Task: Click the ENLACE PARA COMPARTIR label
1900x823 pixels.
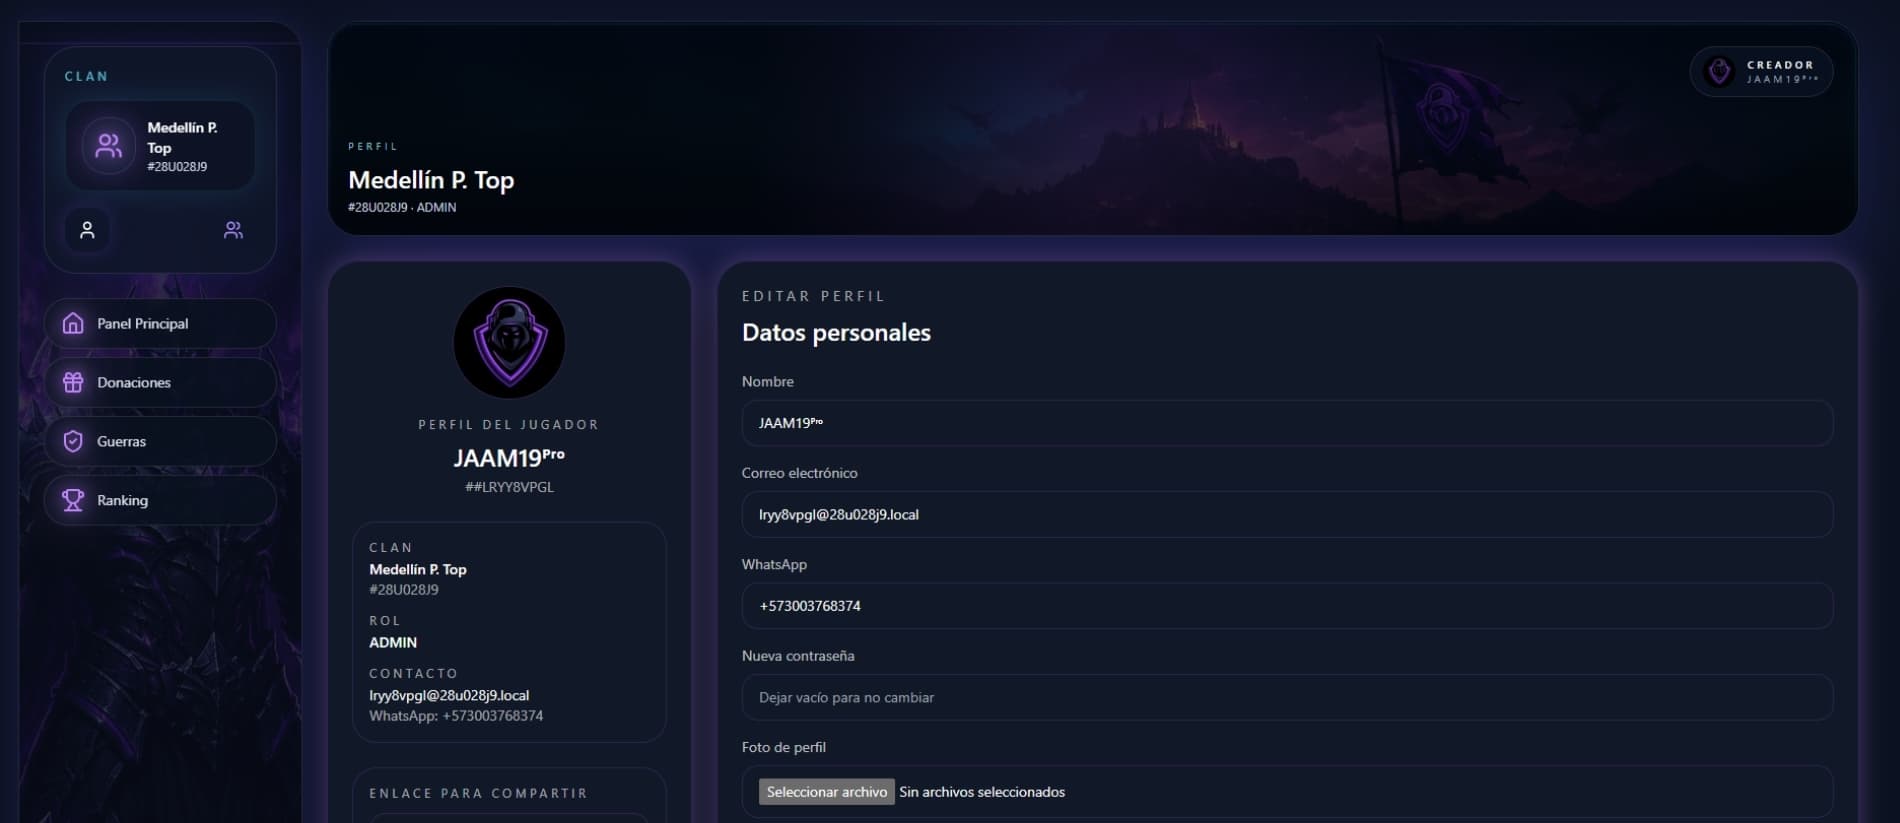Action: [478, 793]
